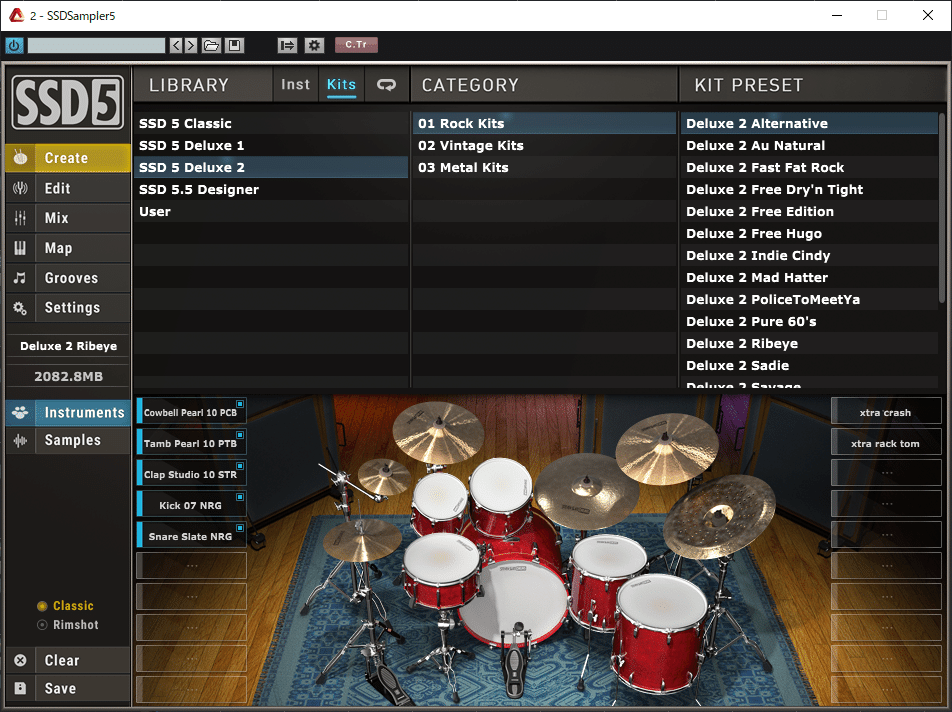The width and height of the screenshot is (952, 712).
Task: Select the Kick 07 NRG instrument slot
Action: click(x=190, y=505)
